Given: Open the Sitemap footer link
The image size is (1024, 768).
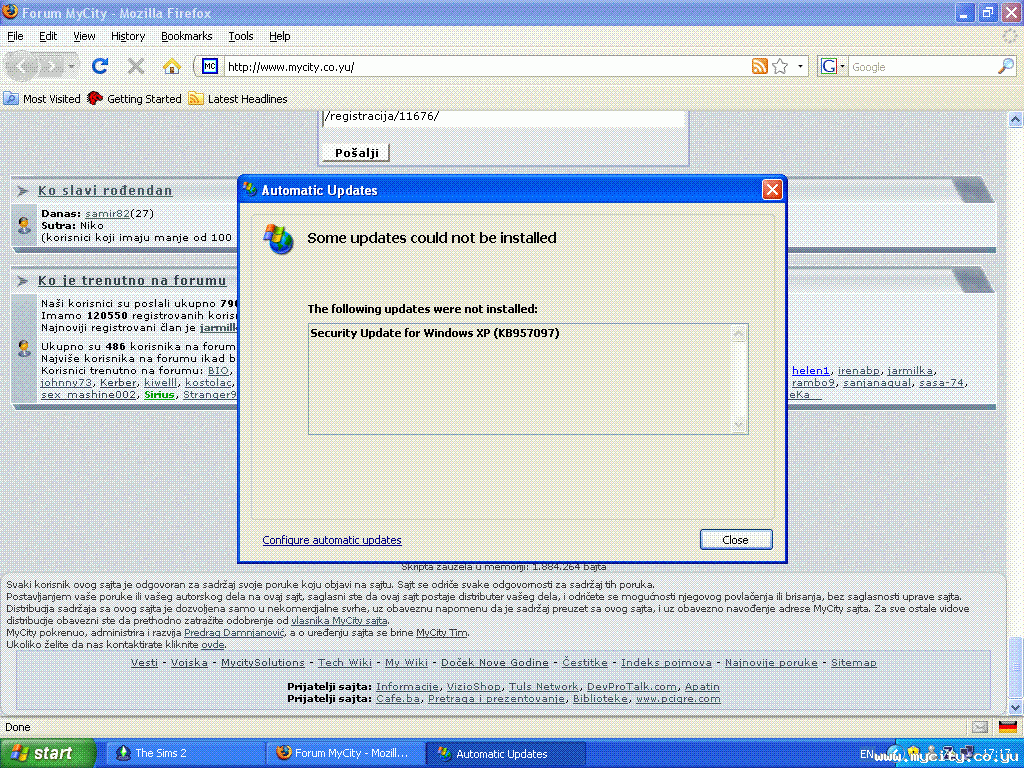Looking at the screenshot, I should [x=854, y=662].
